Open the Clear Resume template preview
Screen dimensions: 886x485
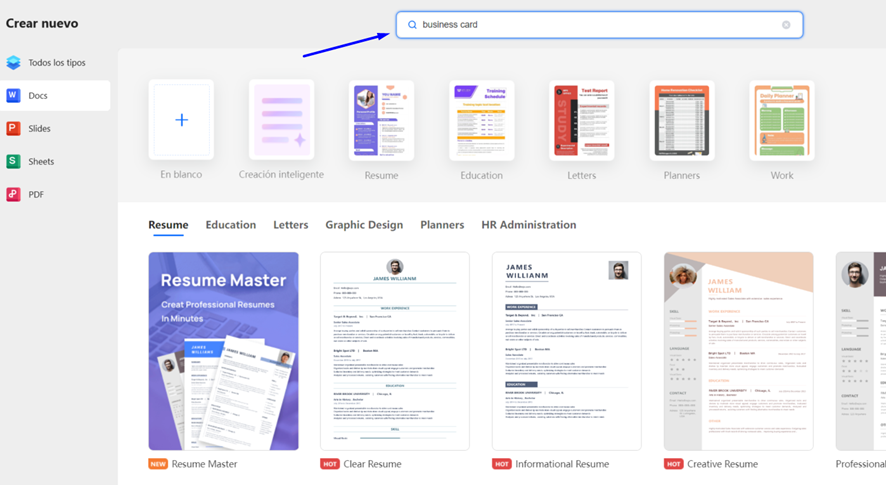click(x=395, y=351)
